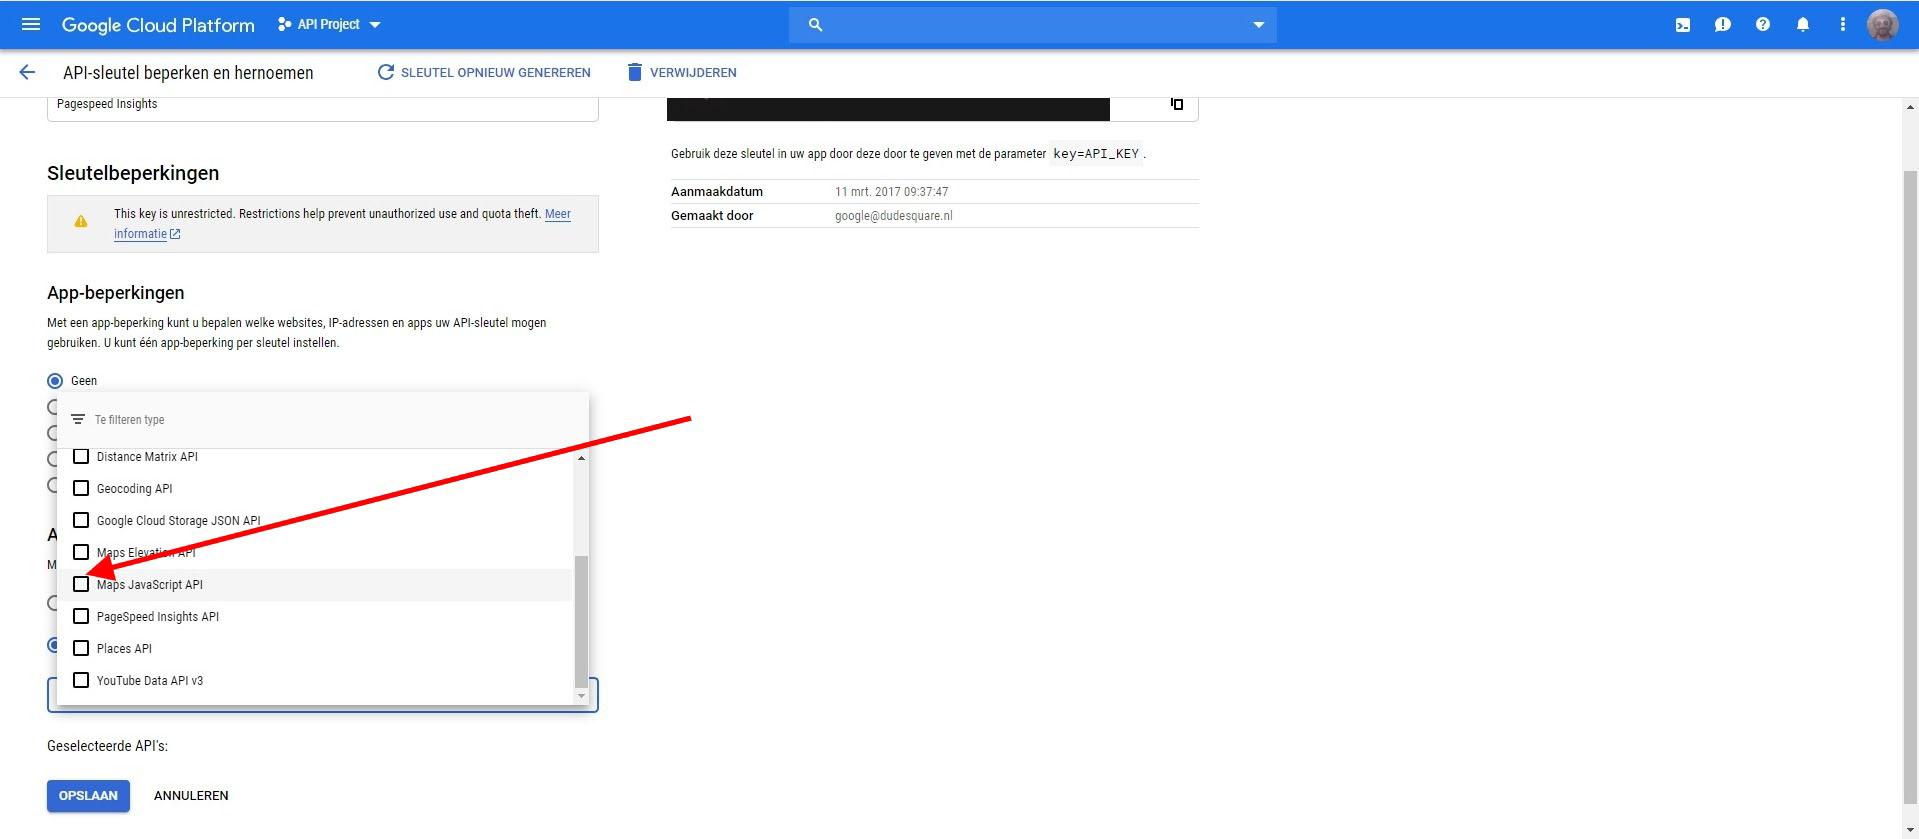Click the header search input field
The width and height of the screenshot is (1919, 839).
pyautogui.click(x=1035, y=25)
